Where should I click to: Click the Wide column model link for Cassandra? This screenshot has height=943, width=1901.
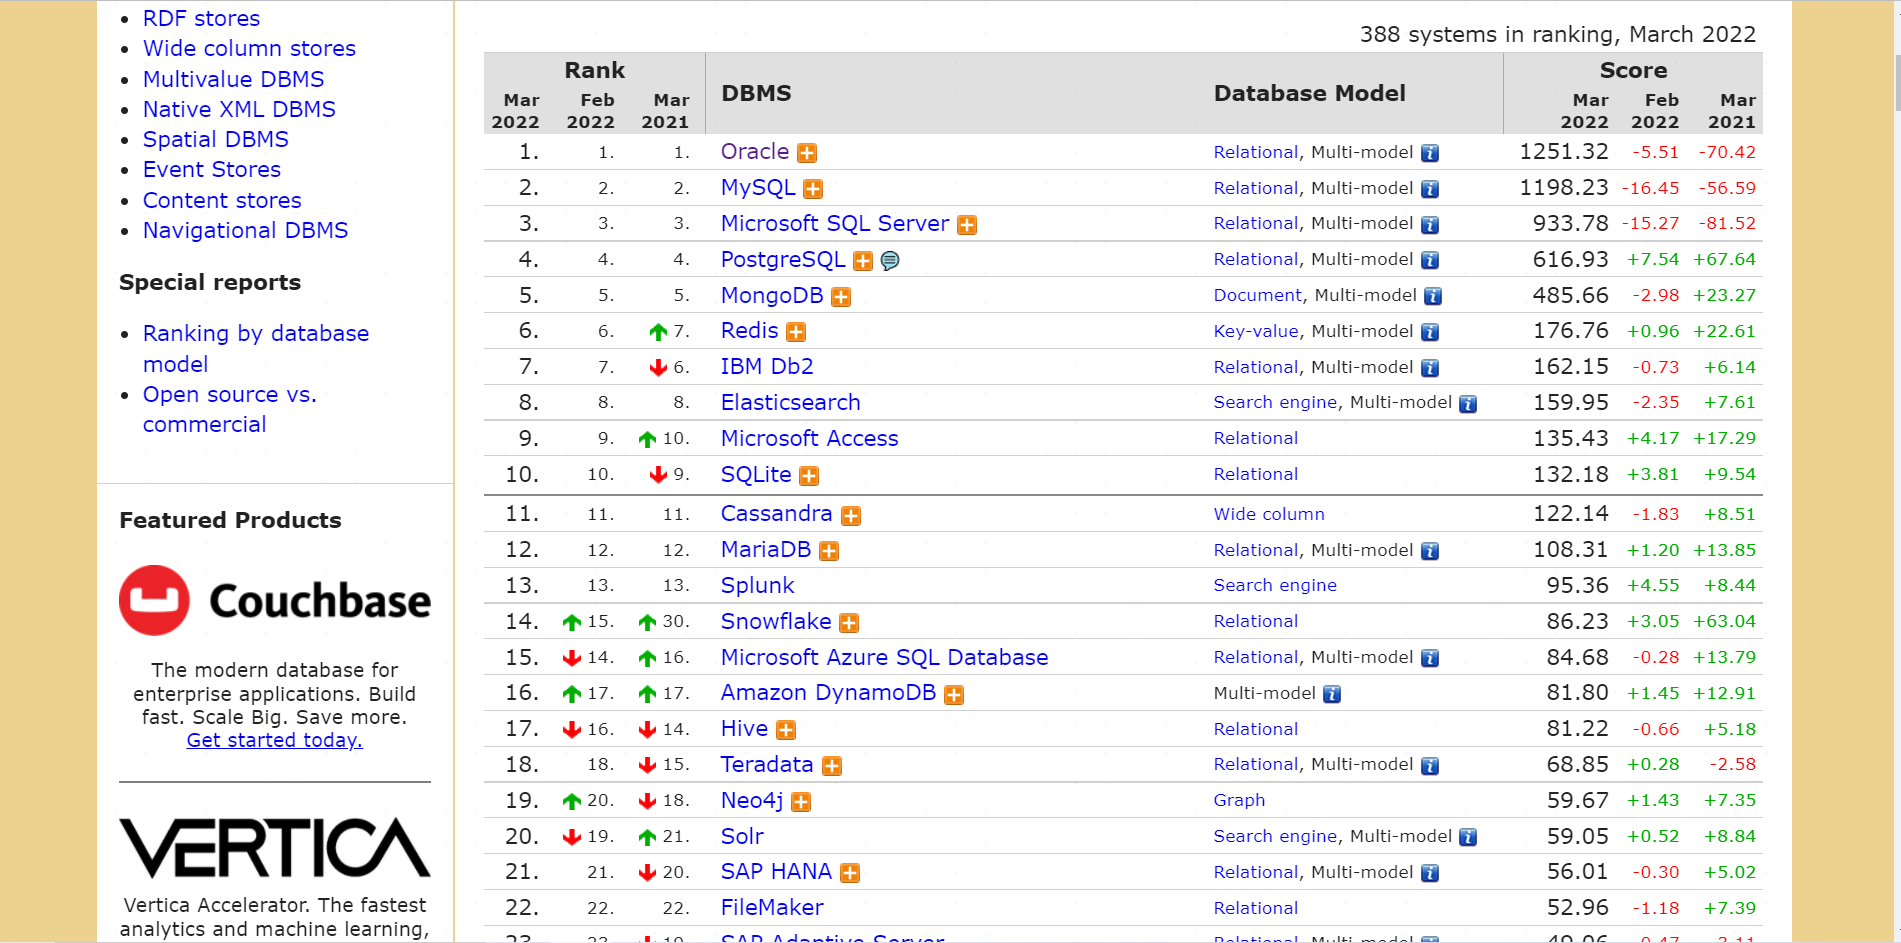pyautogui.click(x=1269, y=514)
